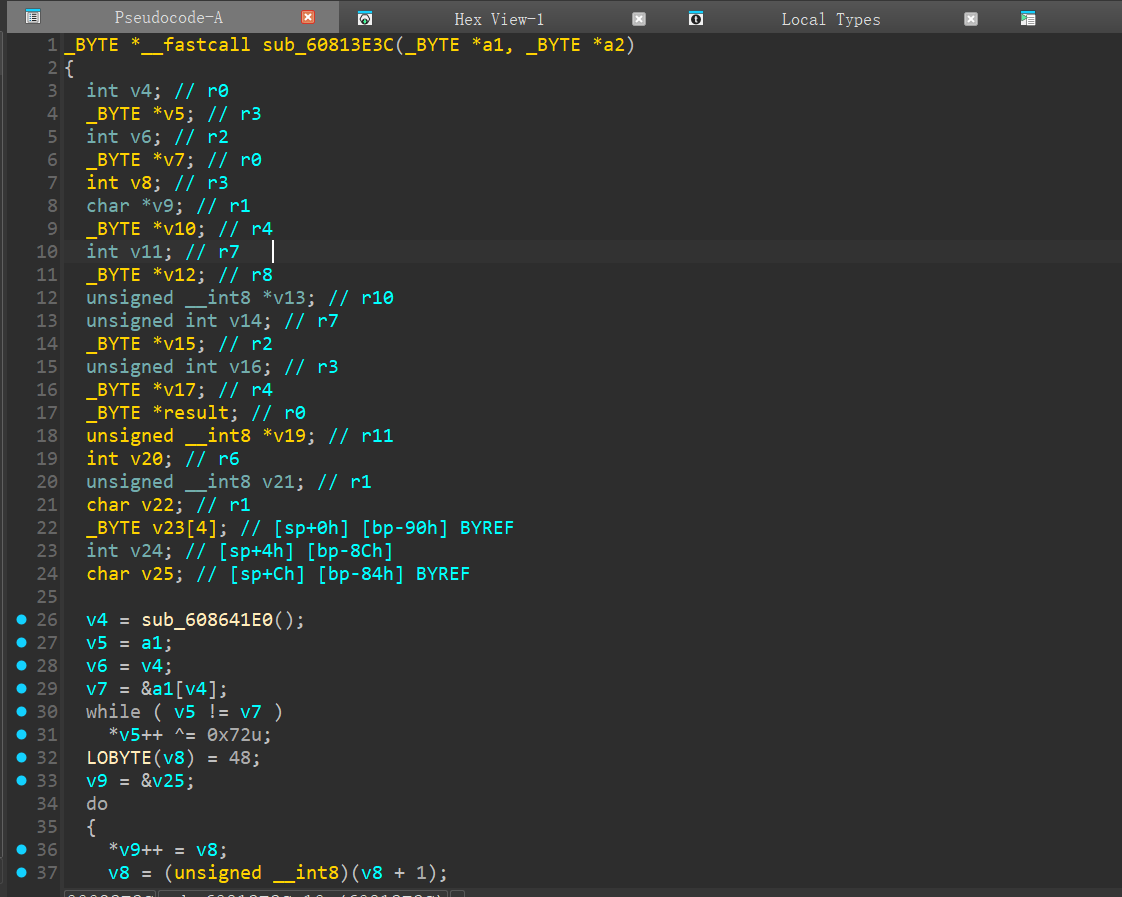Toggle breakpoint dot on line 32
This screenshot has width=1122, height=897.
(21, 758)
